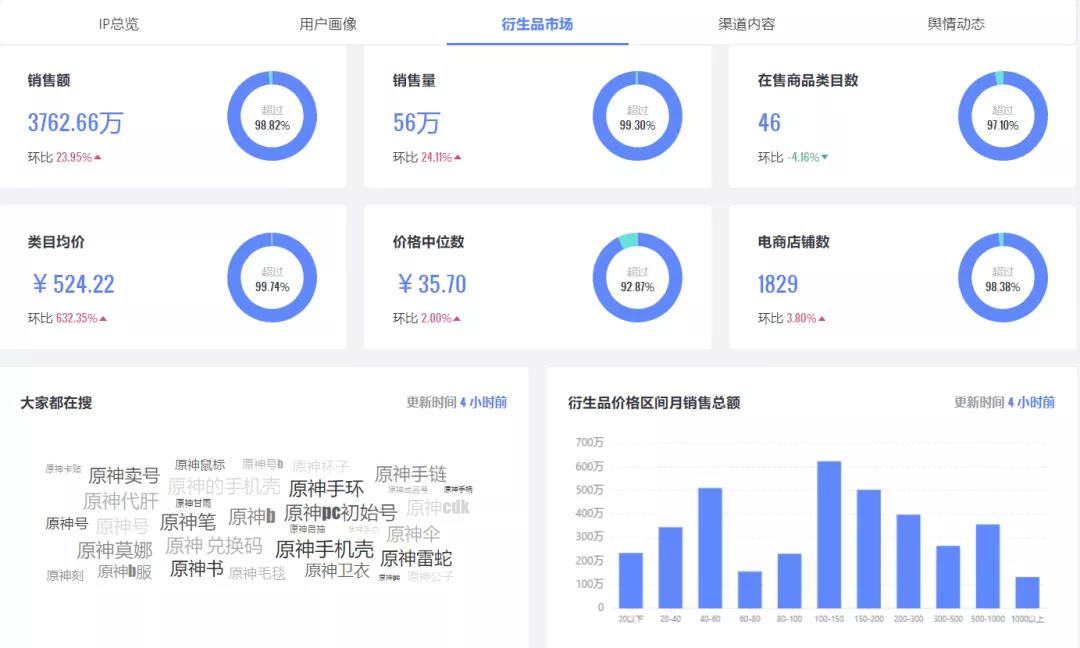The height and width of the screenshot is (648, 1080).
Task: Select the 衍生品市场 tab
Action: tap(537, 24)
